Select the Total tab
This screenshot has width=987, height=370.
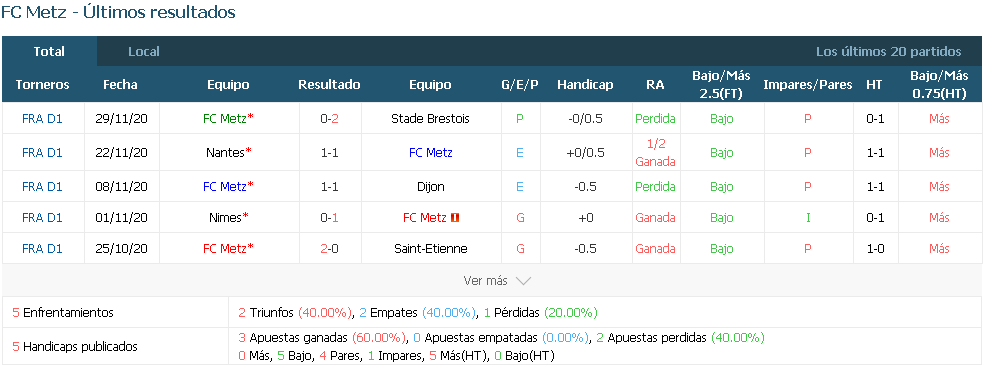[49, 52]
